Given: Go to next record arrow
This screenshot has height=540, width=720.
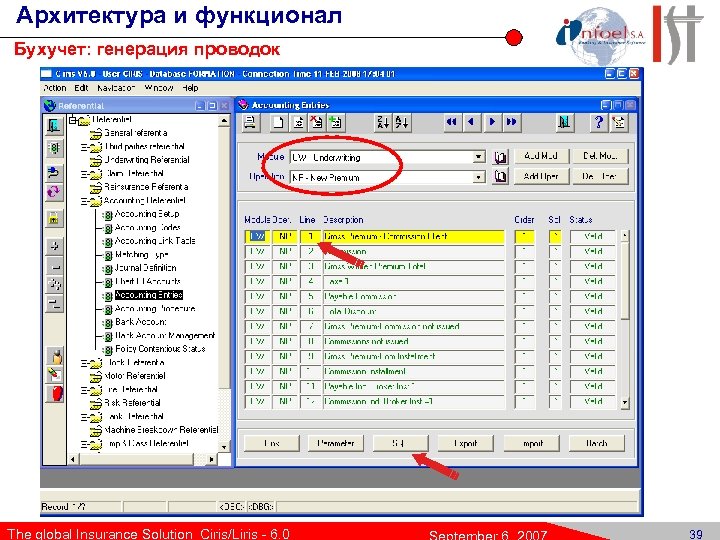Looking at the screenshot, I should coord(492,122).
